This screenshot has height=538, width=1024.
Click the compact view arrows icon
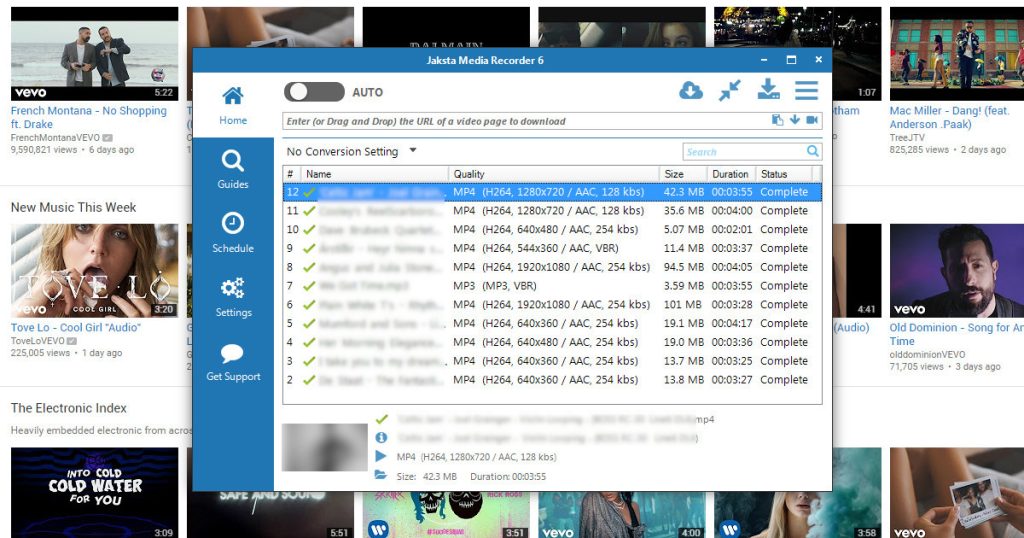[730, 91]
